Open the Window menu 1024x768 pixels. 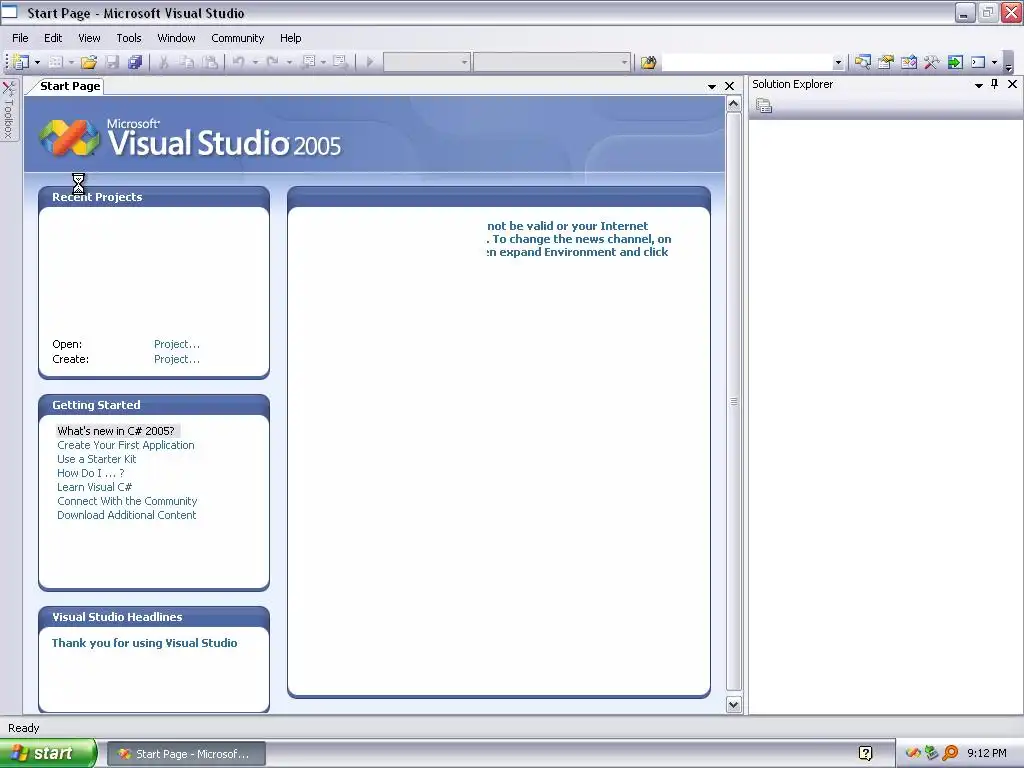tap(176, 38)
